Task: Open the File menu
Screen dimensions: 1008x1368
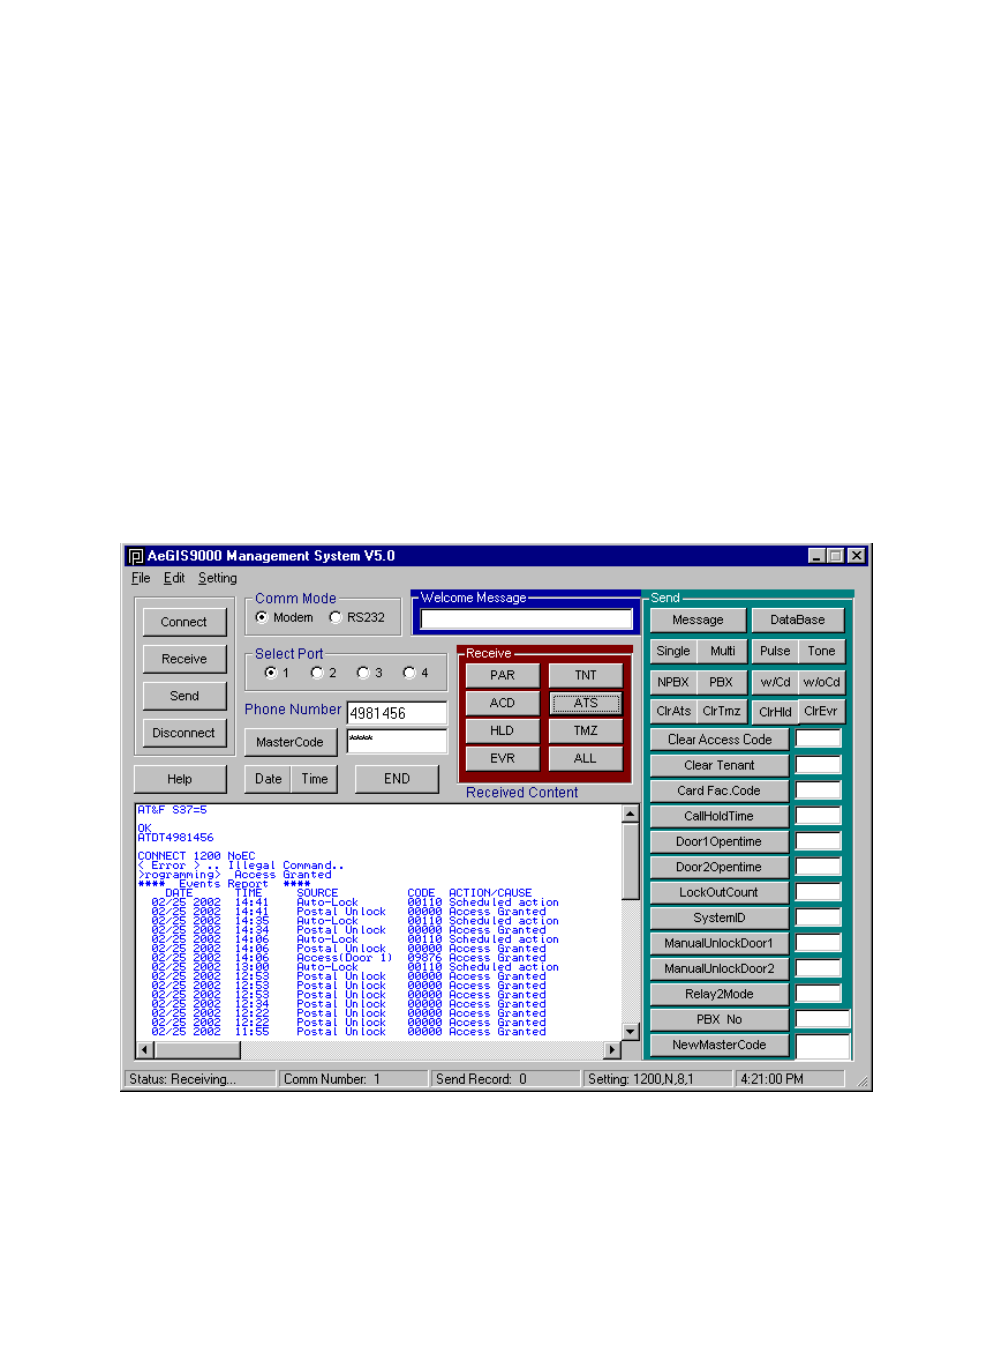Action: pyautogui.click(x=141, y=578)
